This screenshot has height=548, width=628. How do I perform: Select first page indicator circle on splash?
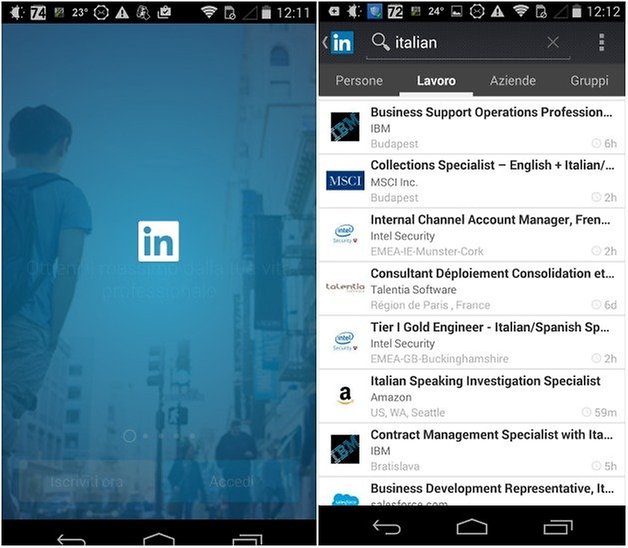click(x=129, y=436)
